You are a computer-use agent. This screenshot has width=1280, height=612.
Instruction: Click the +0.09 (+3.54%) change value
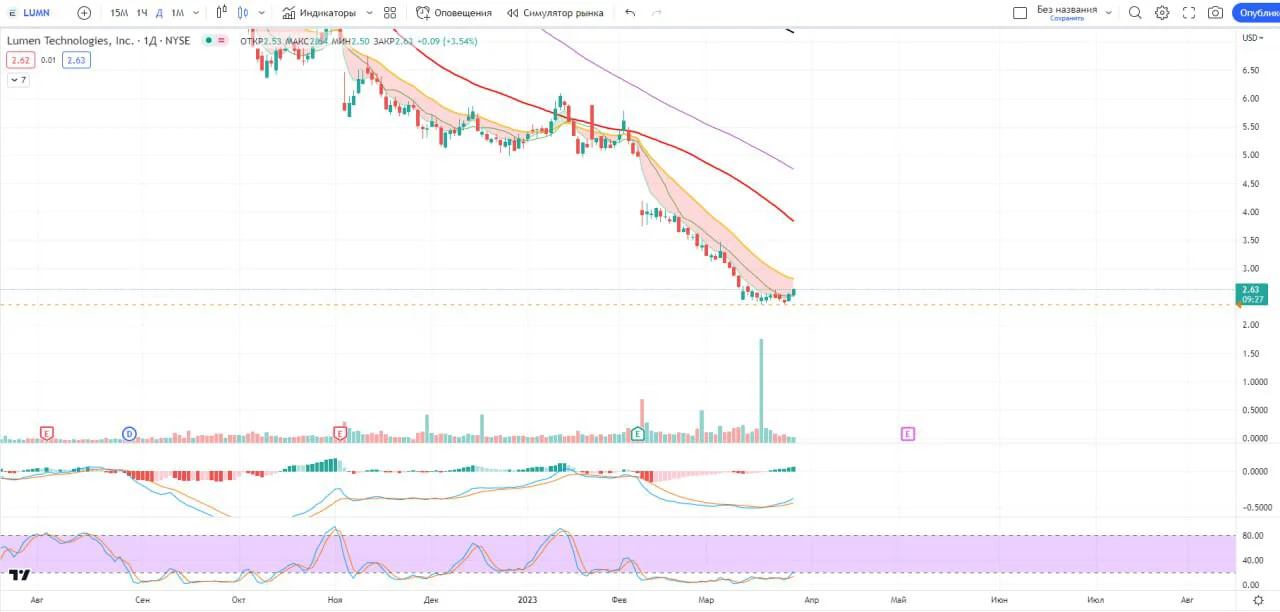pos(448,41)
